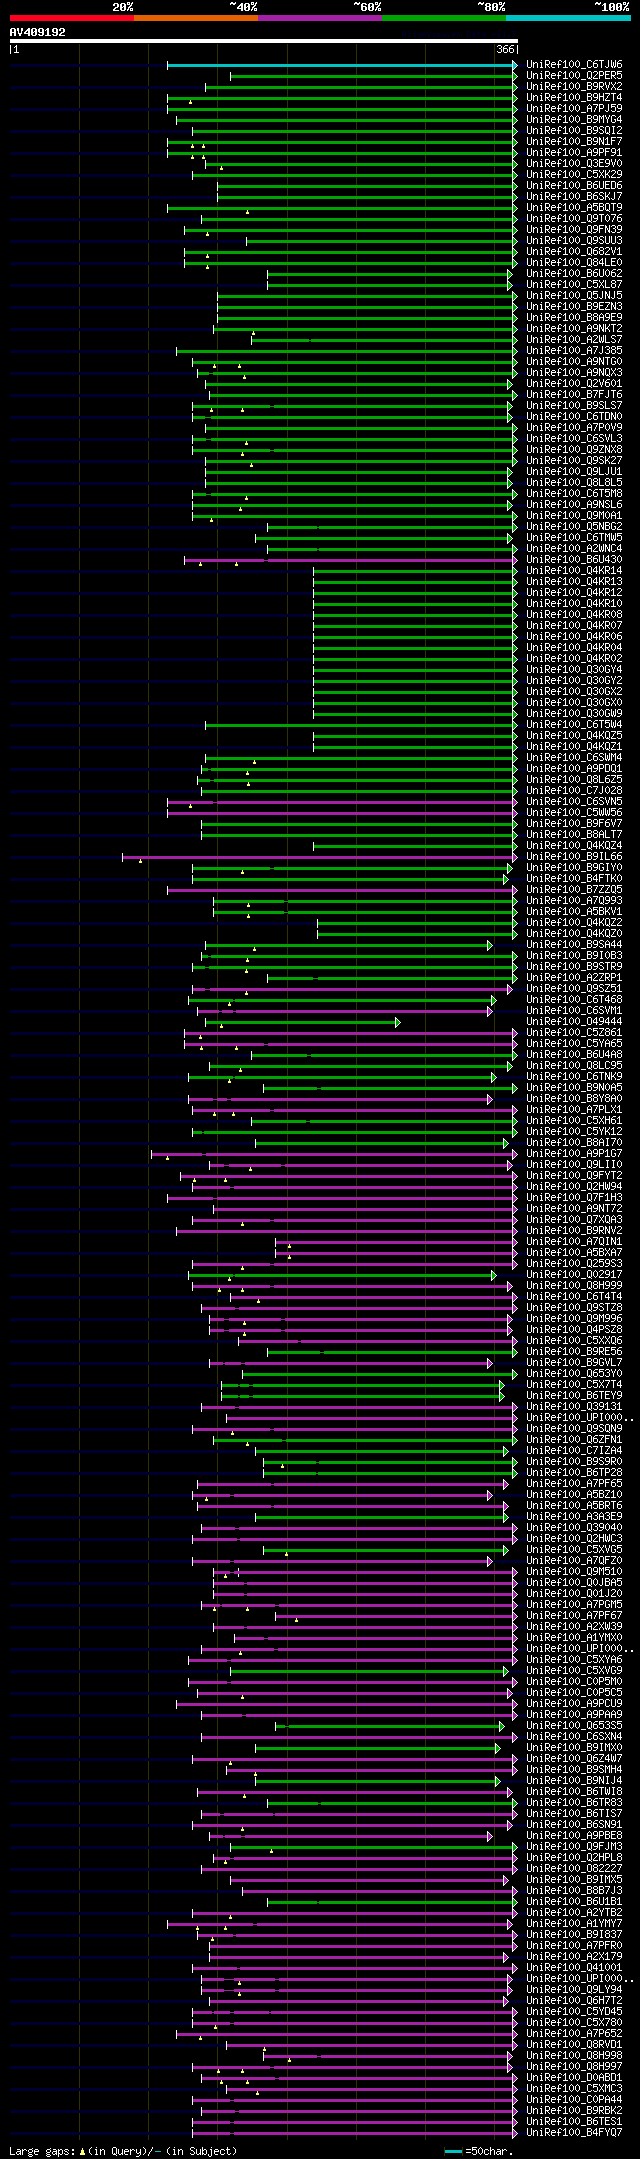The image size is (640, 2159).
Task: Select the UniRef100_C5Z861 label
Action: 574,1033
